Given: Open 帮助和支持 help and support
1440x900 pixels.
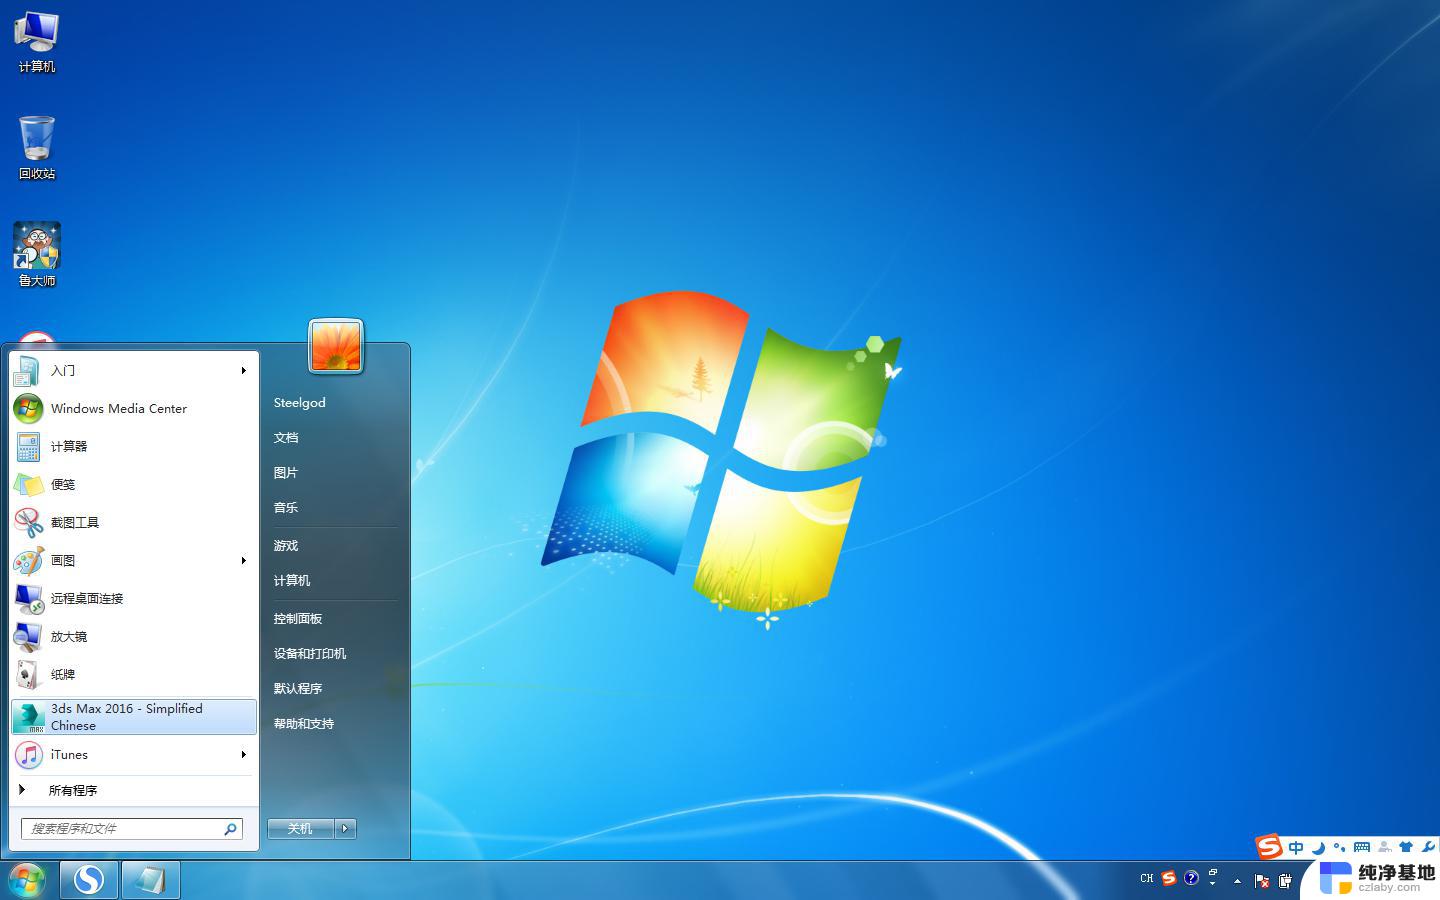Looking at the screenshot, I should pyautogui.click(x=335, y=723).
